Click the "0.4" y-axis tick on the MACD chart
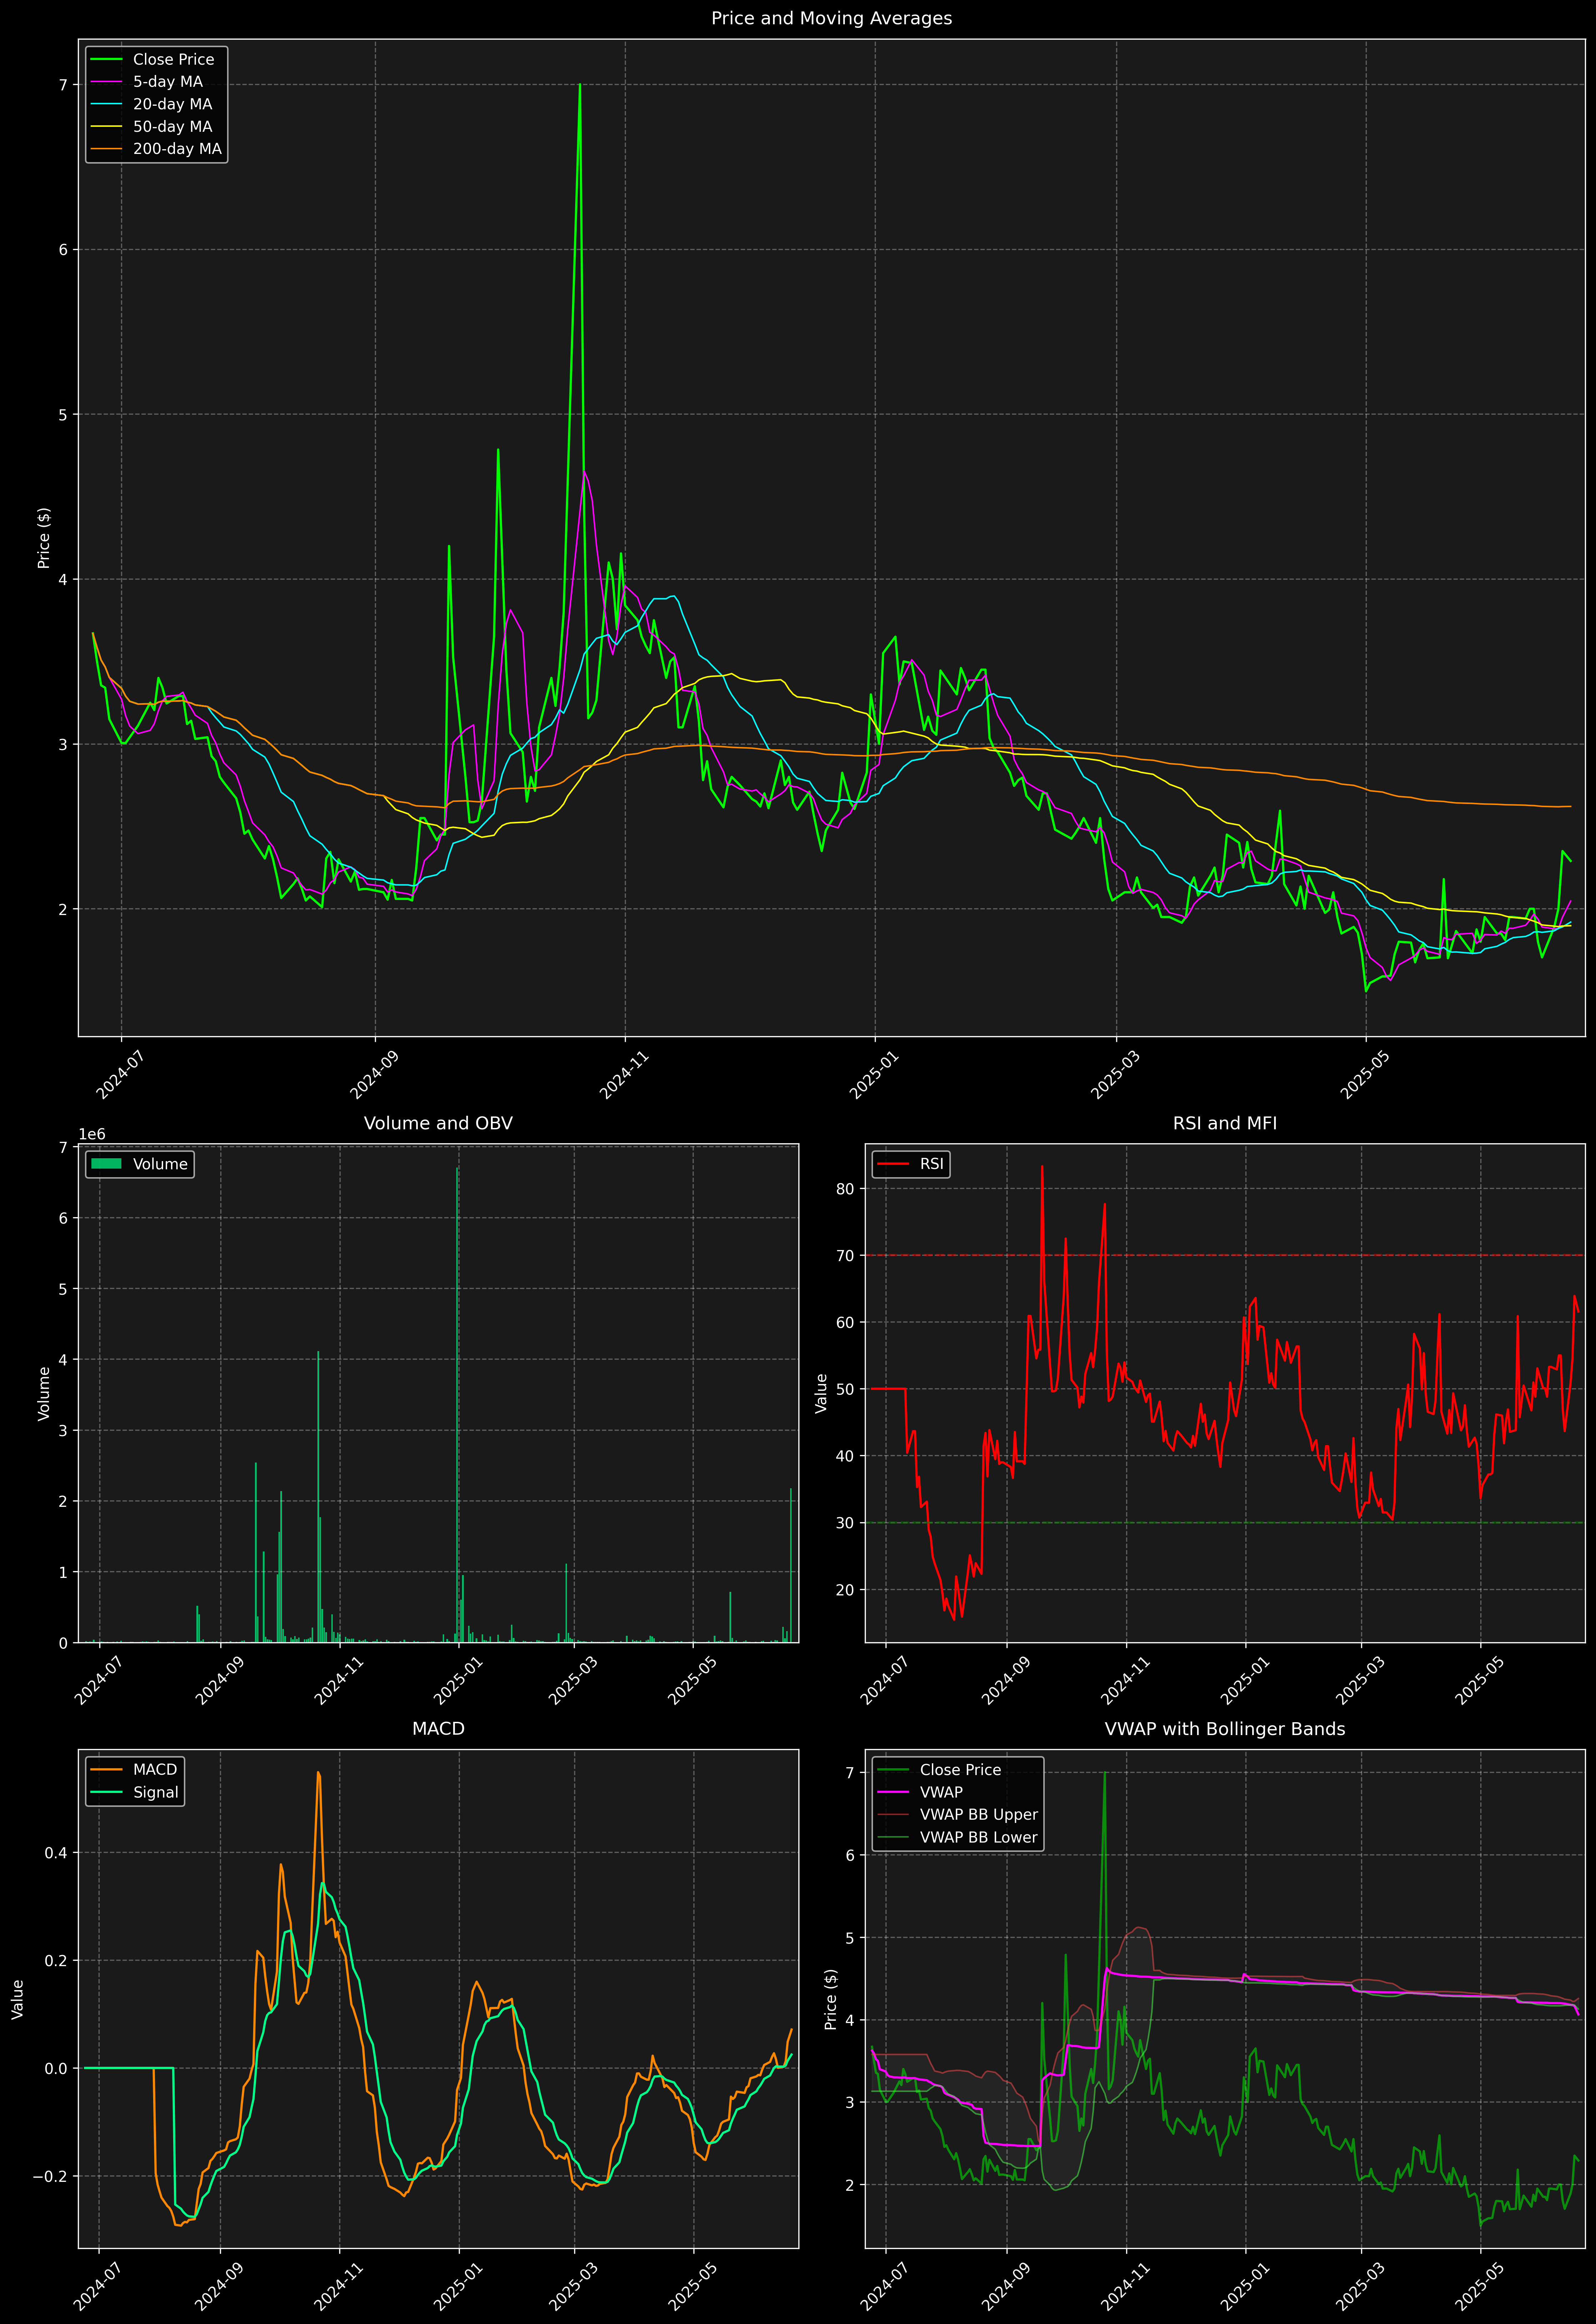Screen dimensions: 1596x2324 point(56,1853)
